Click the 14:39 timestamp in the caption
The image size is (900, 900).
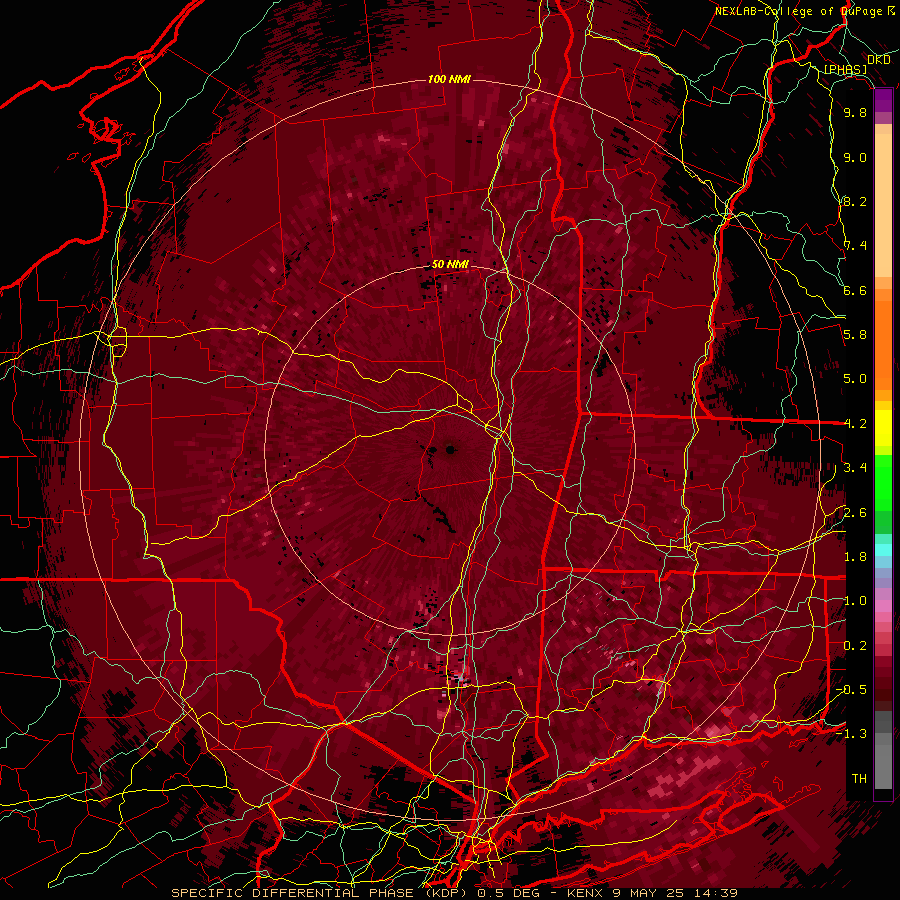click(717, 893)
